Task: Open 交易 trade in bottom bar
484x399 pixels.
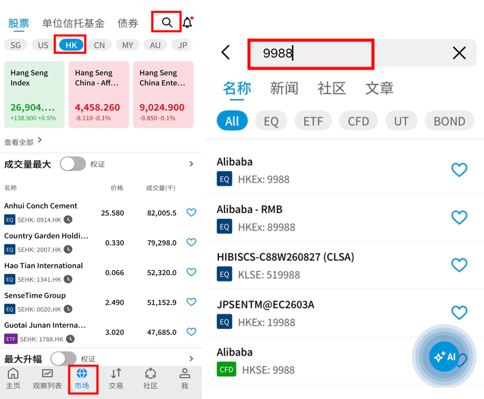Action: tap(116, 379)
